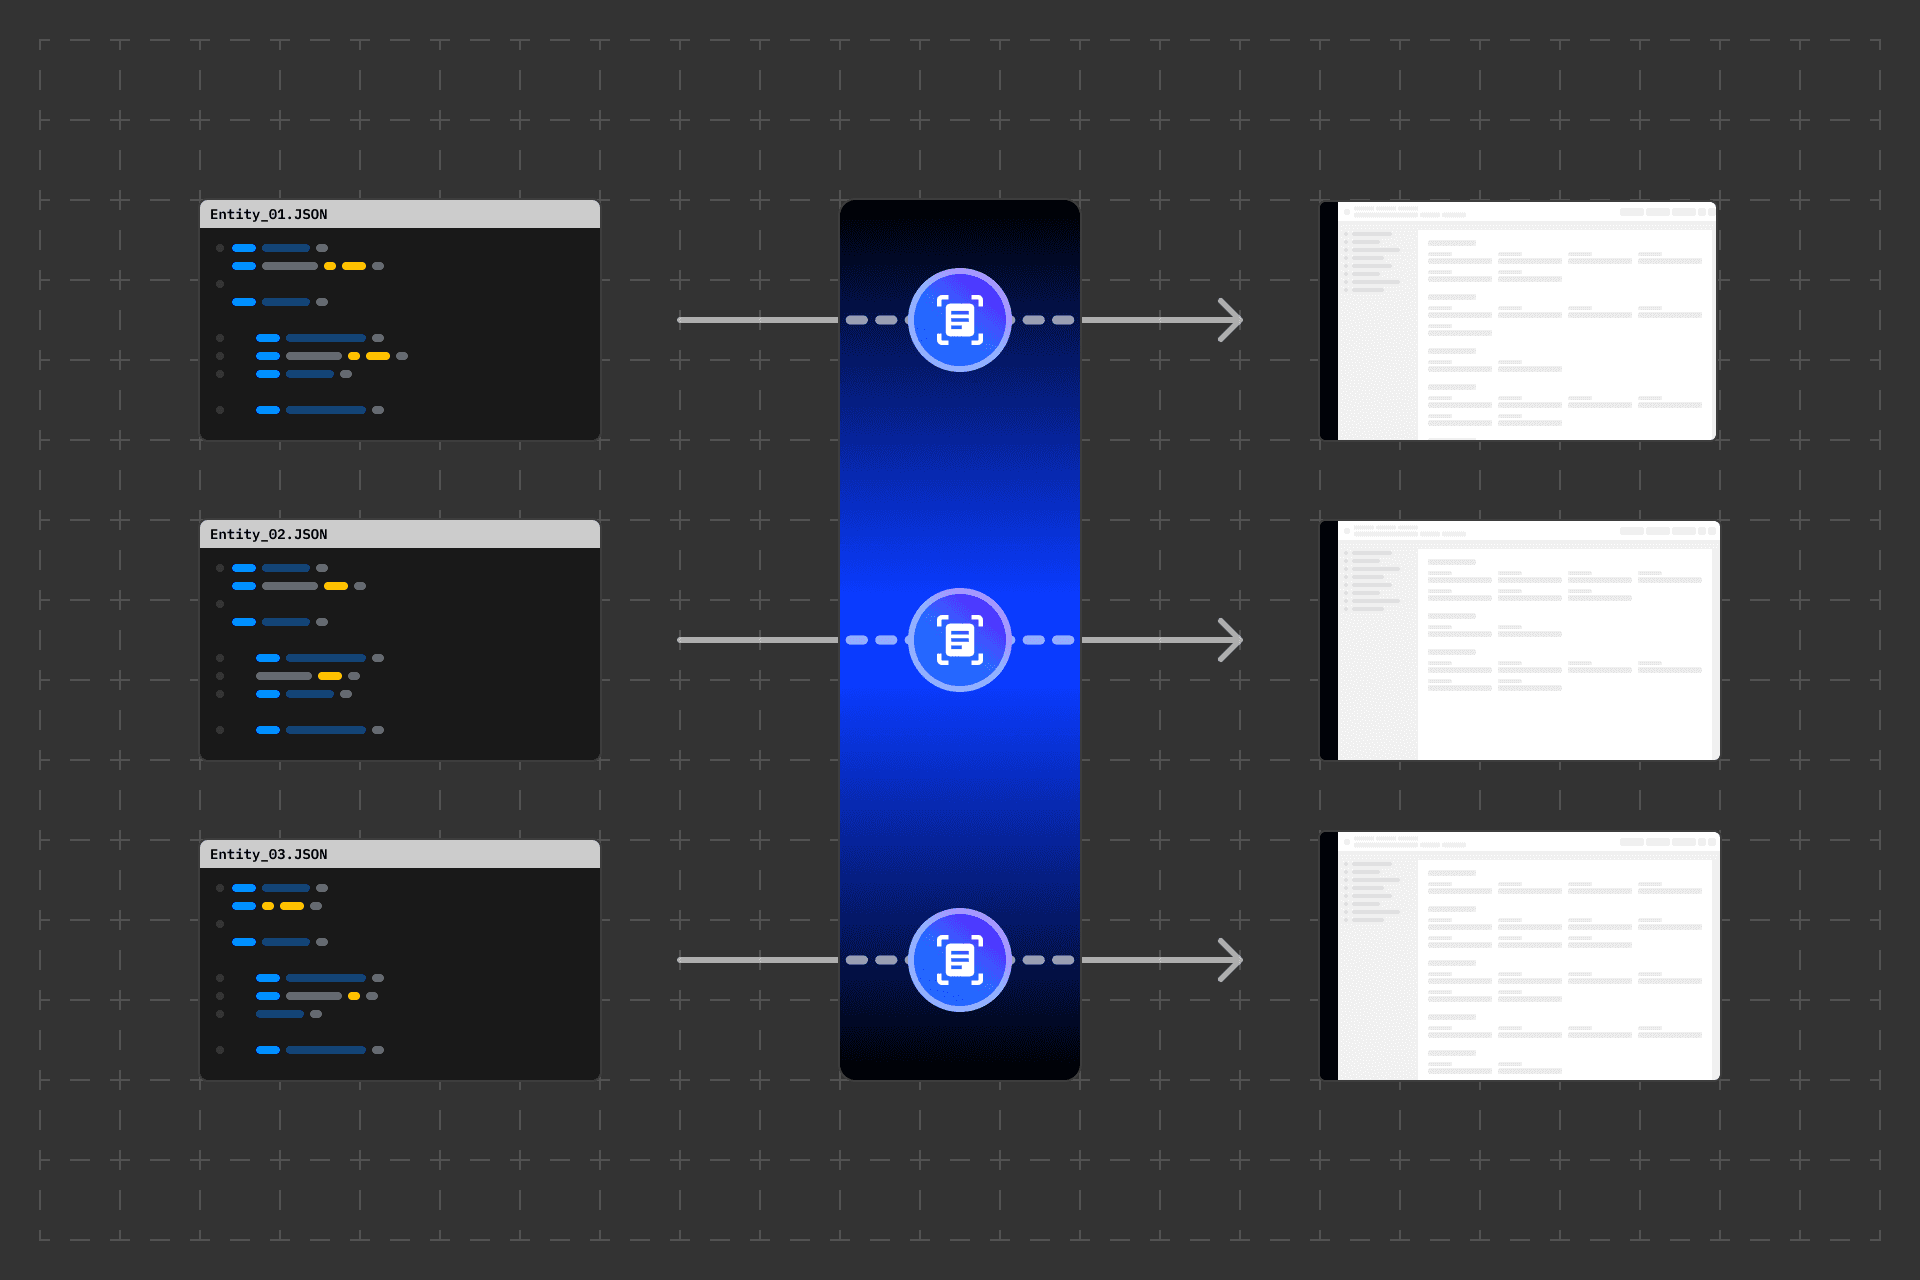Select the Entity_01.JSON title bar
This screenshot has height=1280, width=1920.
point(400,214)
